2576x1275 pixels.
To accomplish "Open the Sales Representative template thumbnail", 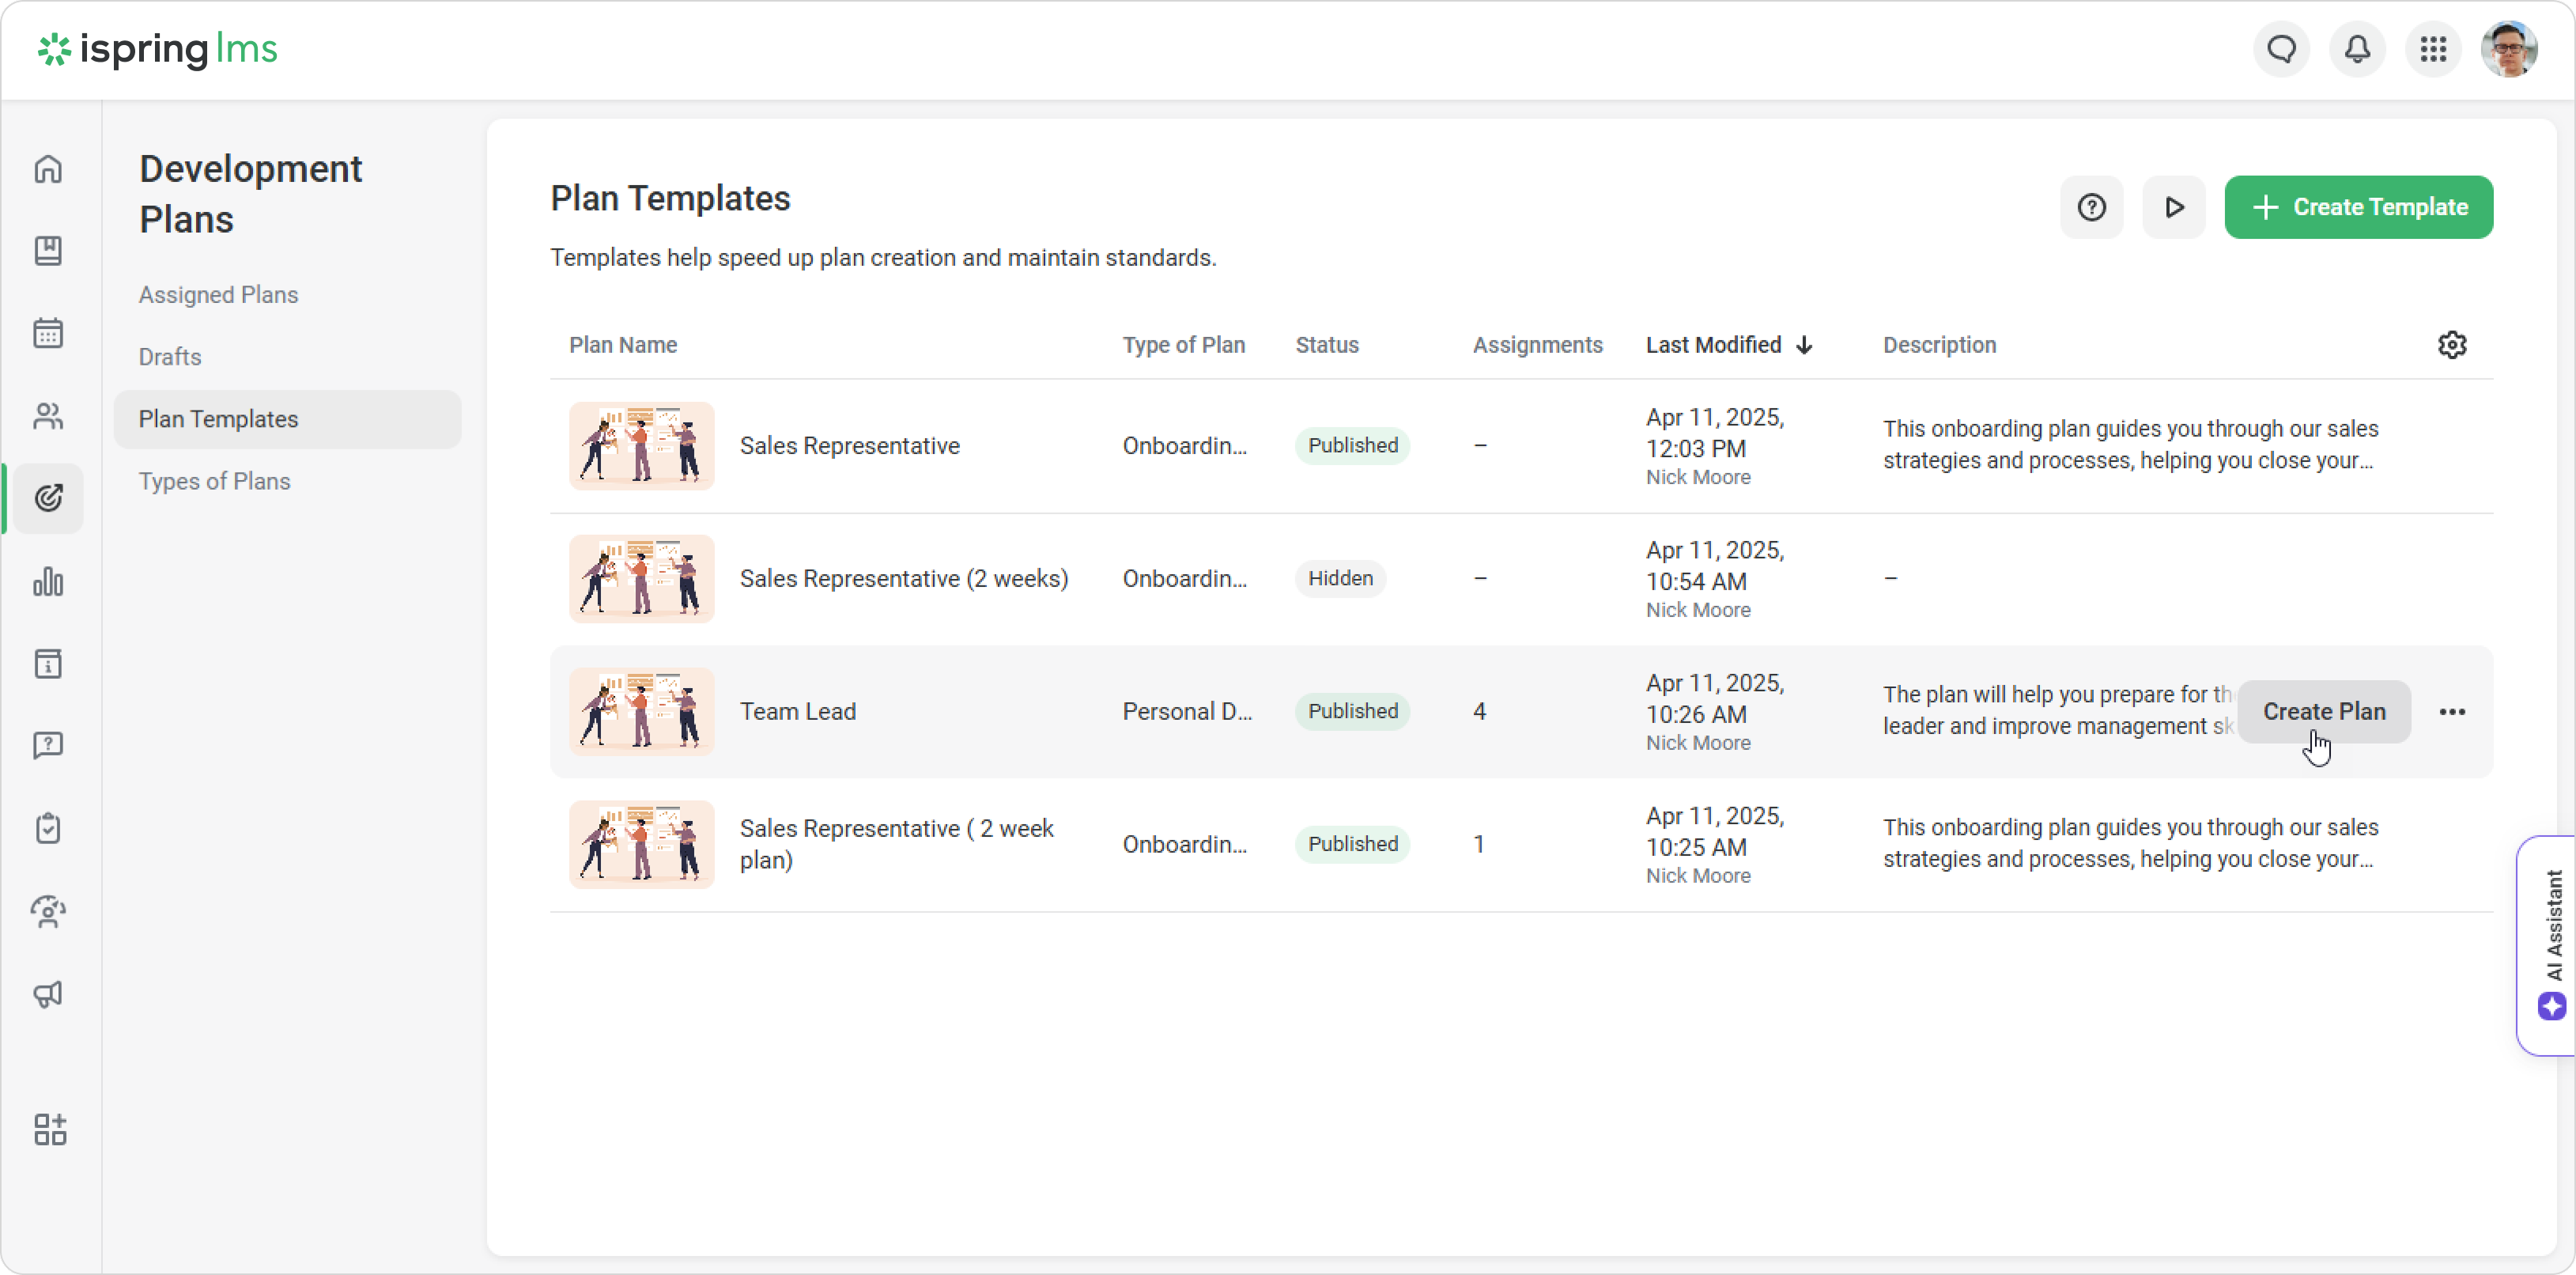I will pyautogui.click(x=641, y=446).
